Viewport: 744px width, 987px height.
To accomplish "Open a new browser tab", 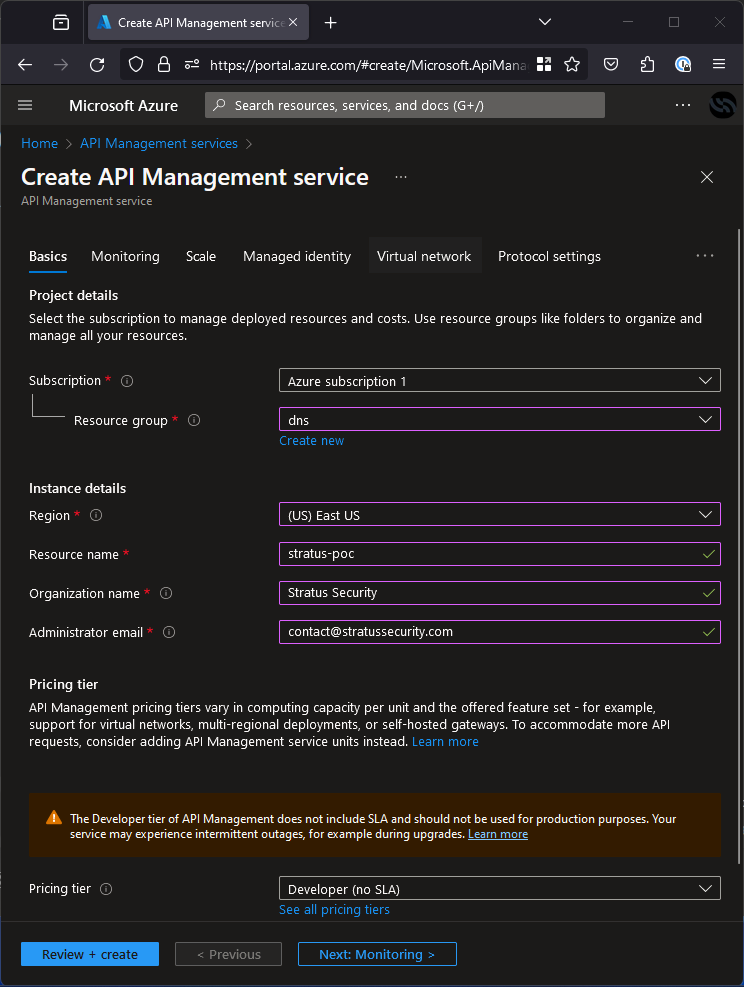I will (330, 23).
